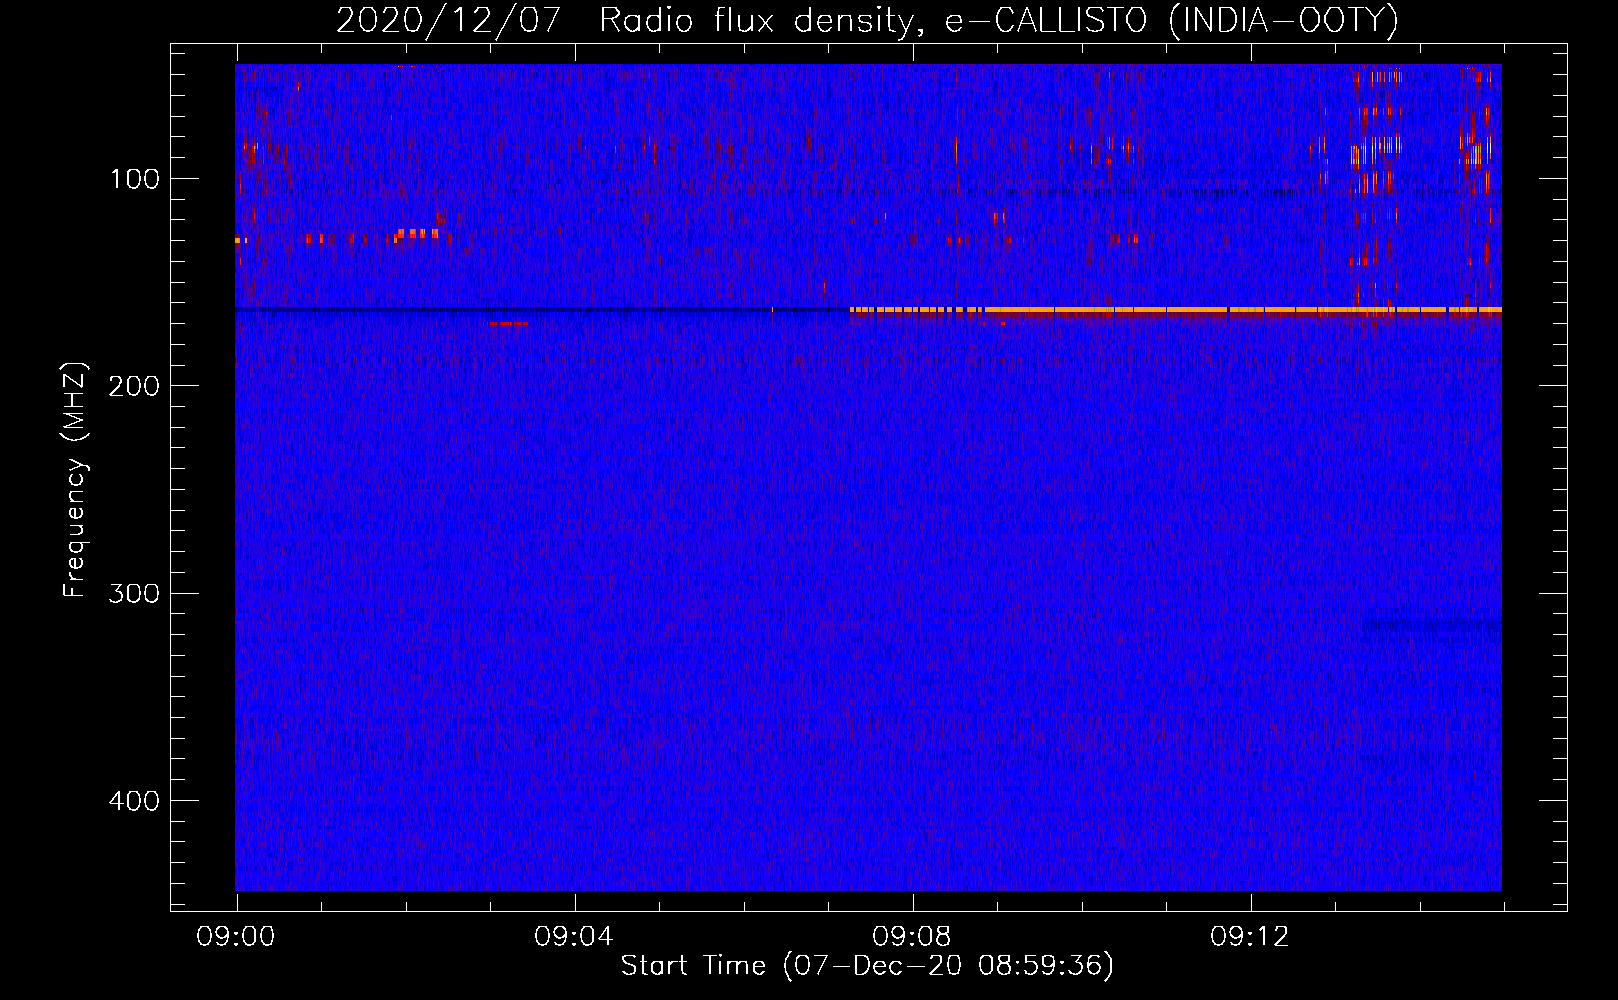The width and height of the screenshot is (1618, 1000).
Task: Click the 09:04 time tick label
Action: (574, 937)
